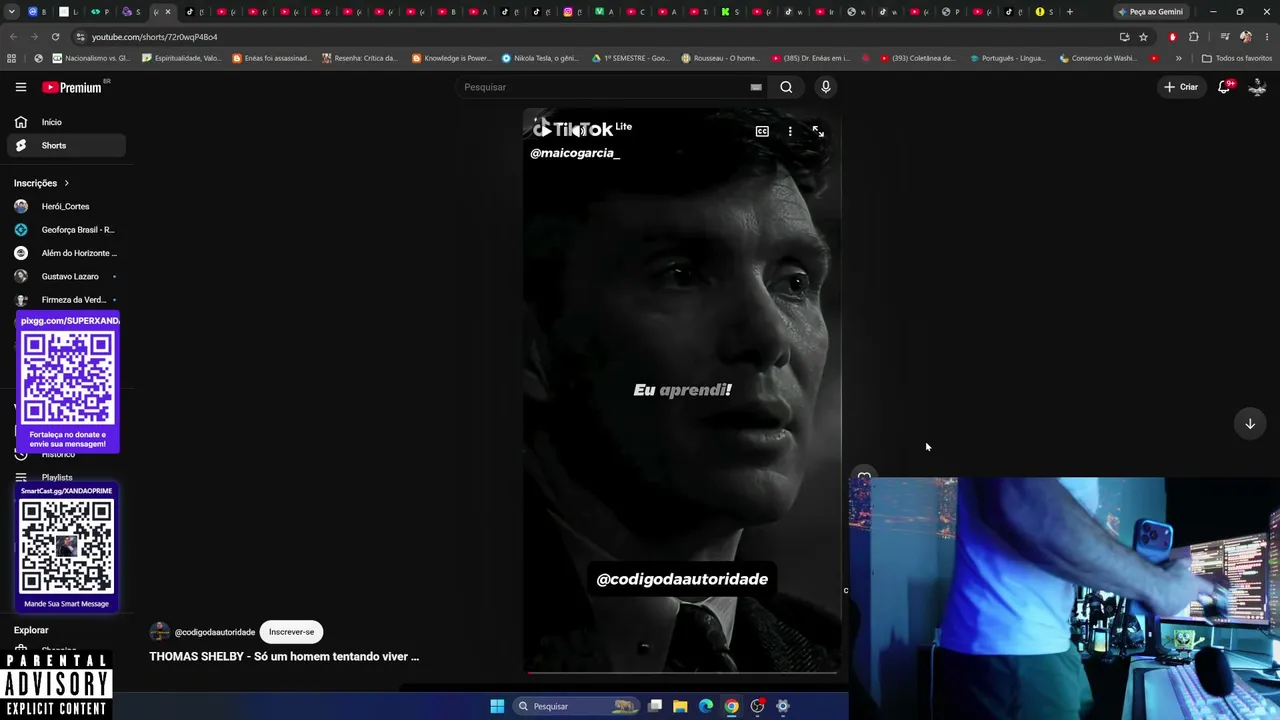Open the Herói_Cortes subscription channel
The width and height of the screenshot is (1280, 720).
click(x=66, y=206)
